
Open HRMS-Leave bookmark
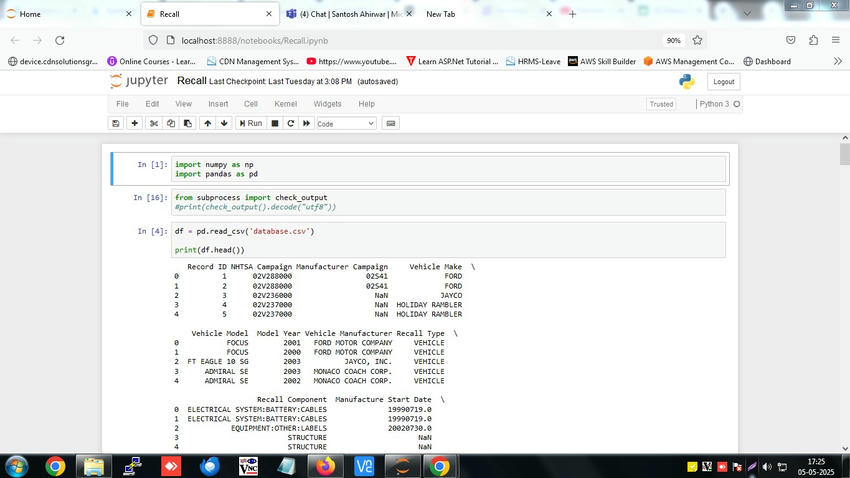pyautogui.click(x=533, y=62)
